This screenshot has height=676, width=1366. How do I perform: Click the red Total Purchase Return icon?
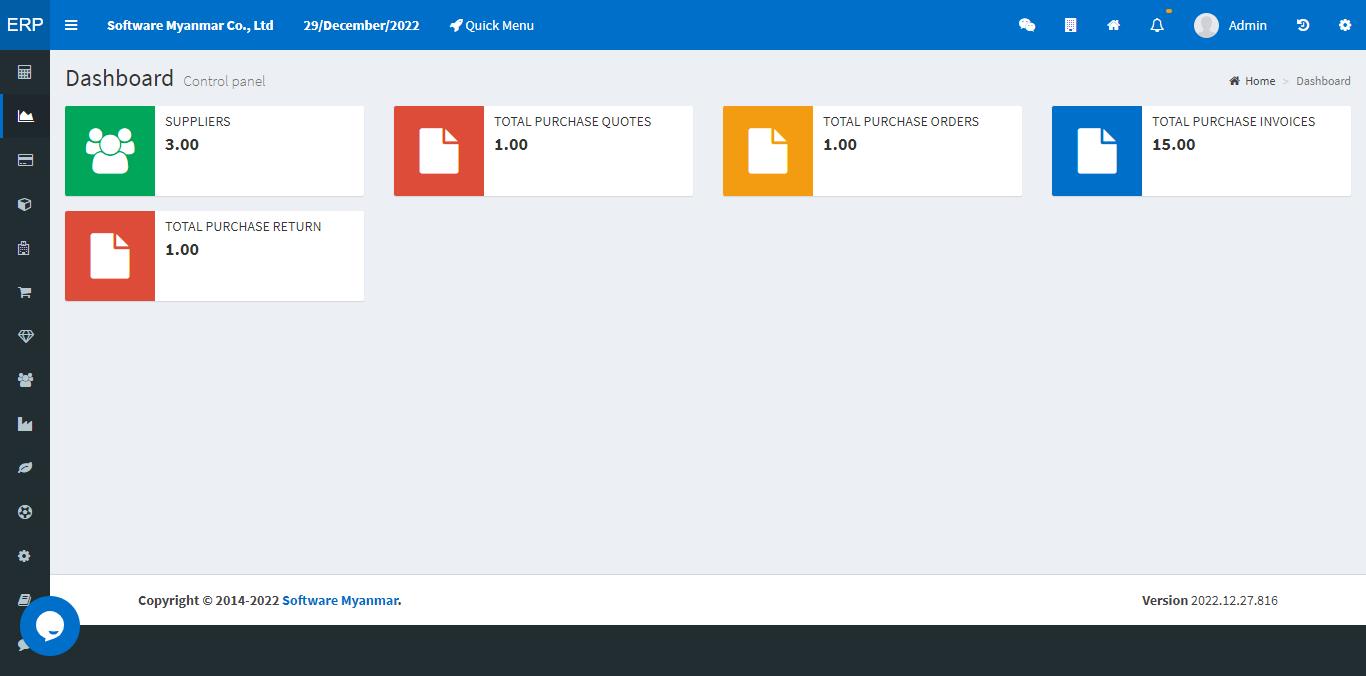click(110, 256)
